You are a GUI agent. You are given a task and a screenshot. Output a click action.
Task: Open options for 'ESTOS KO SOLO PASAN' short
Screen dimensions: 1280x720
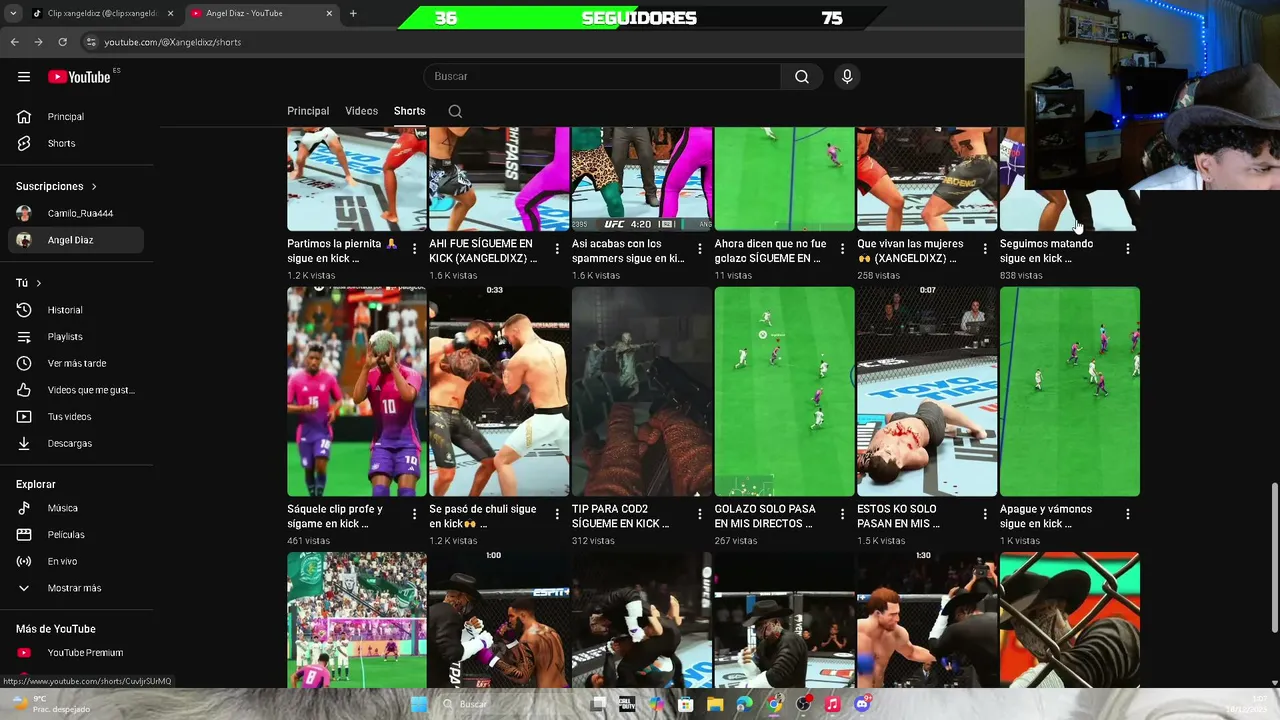985,514
